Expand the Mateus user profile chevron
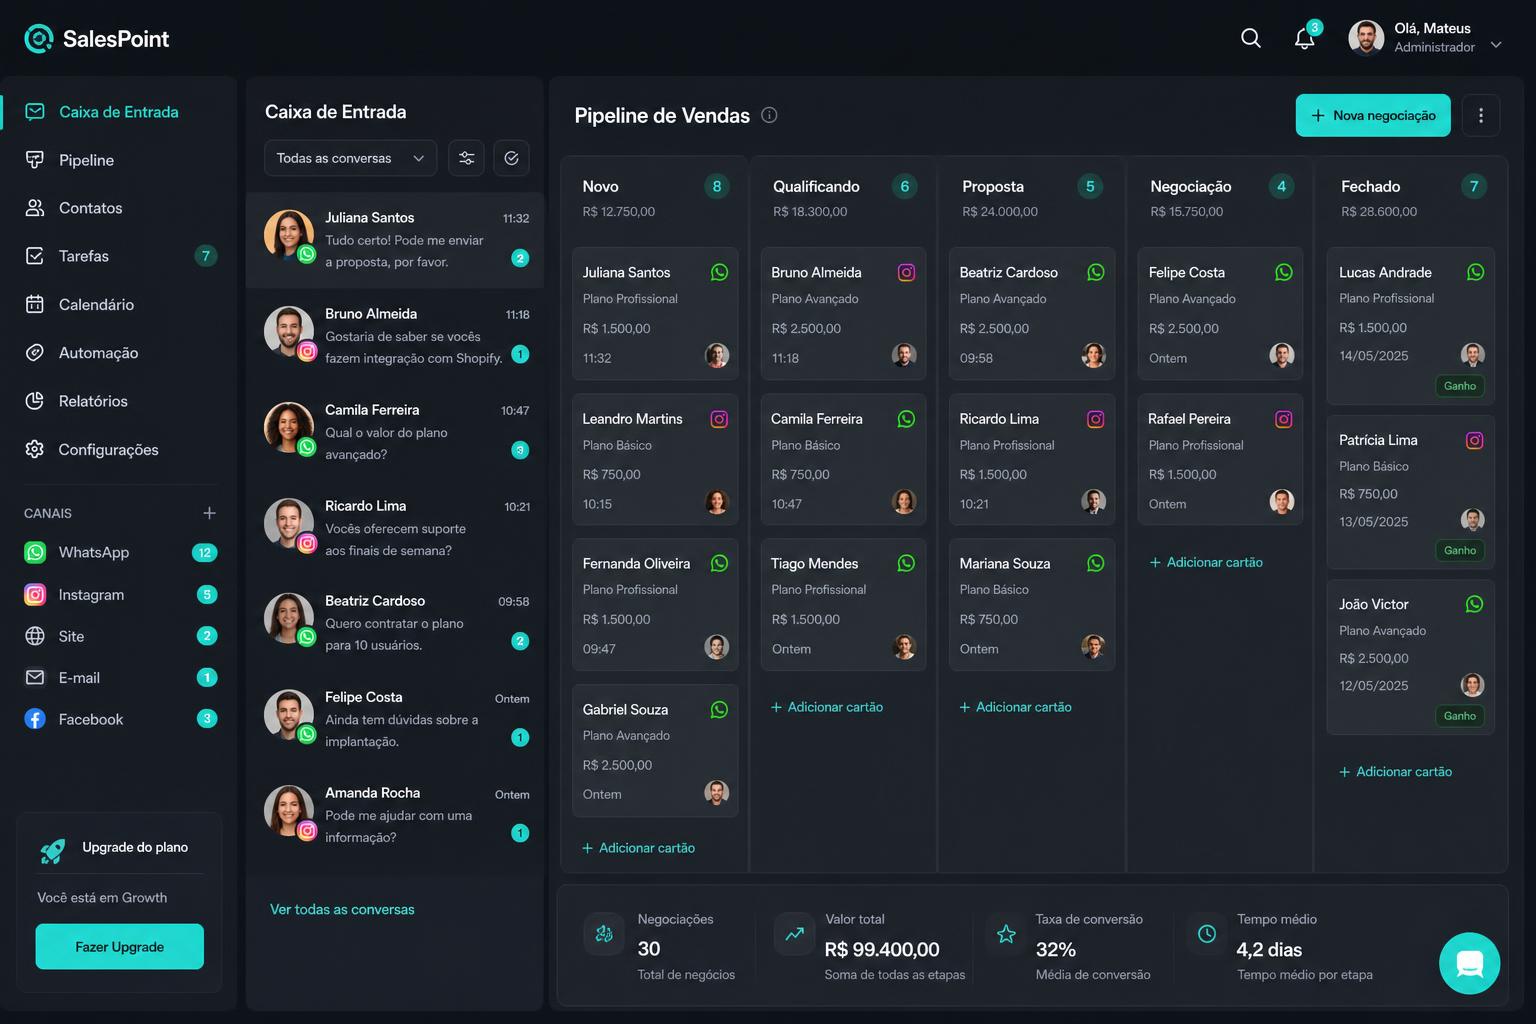 pyautogui.click(x=1496, y=45)
